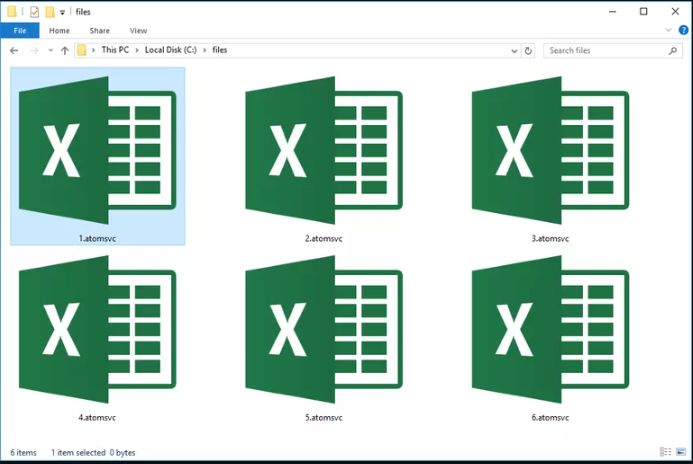Switch to large icons view in the status bar

pos(681,452)
